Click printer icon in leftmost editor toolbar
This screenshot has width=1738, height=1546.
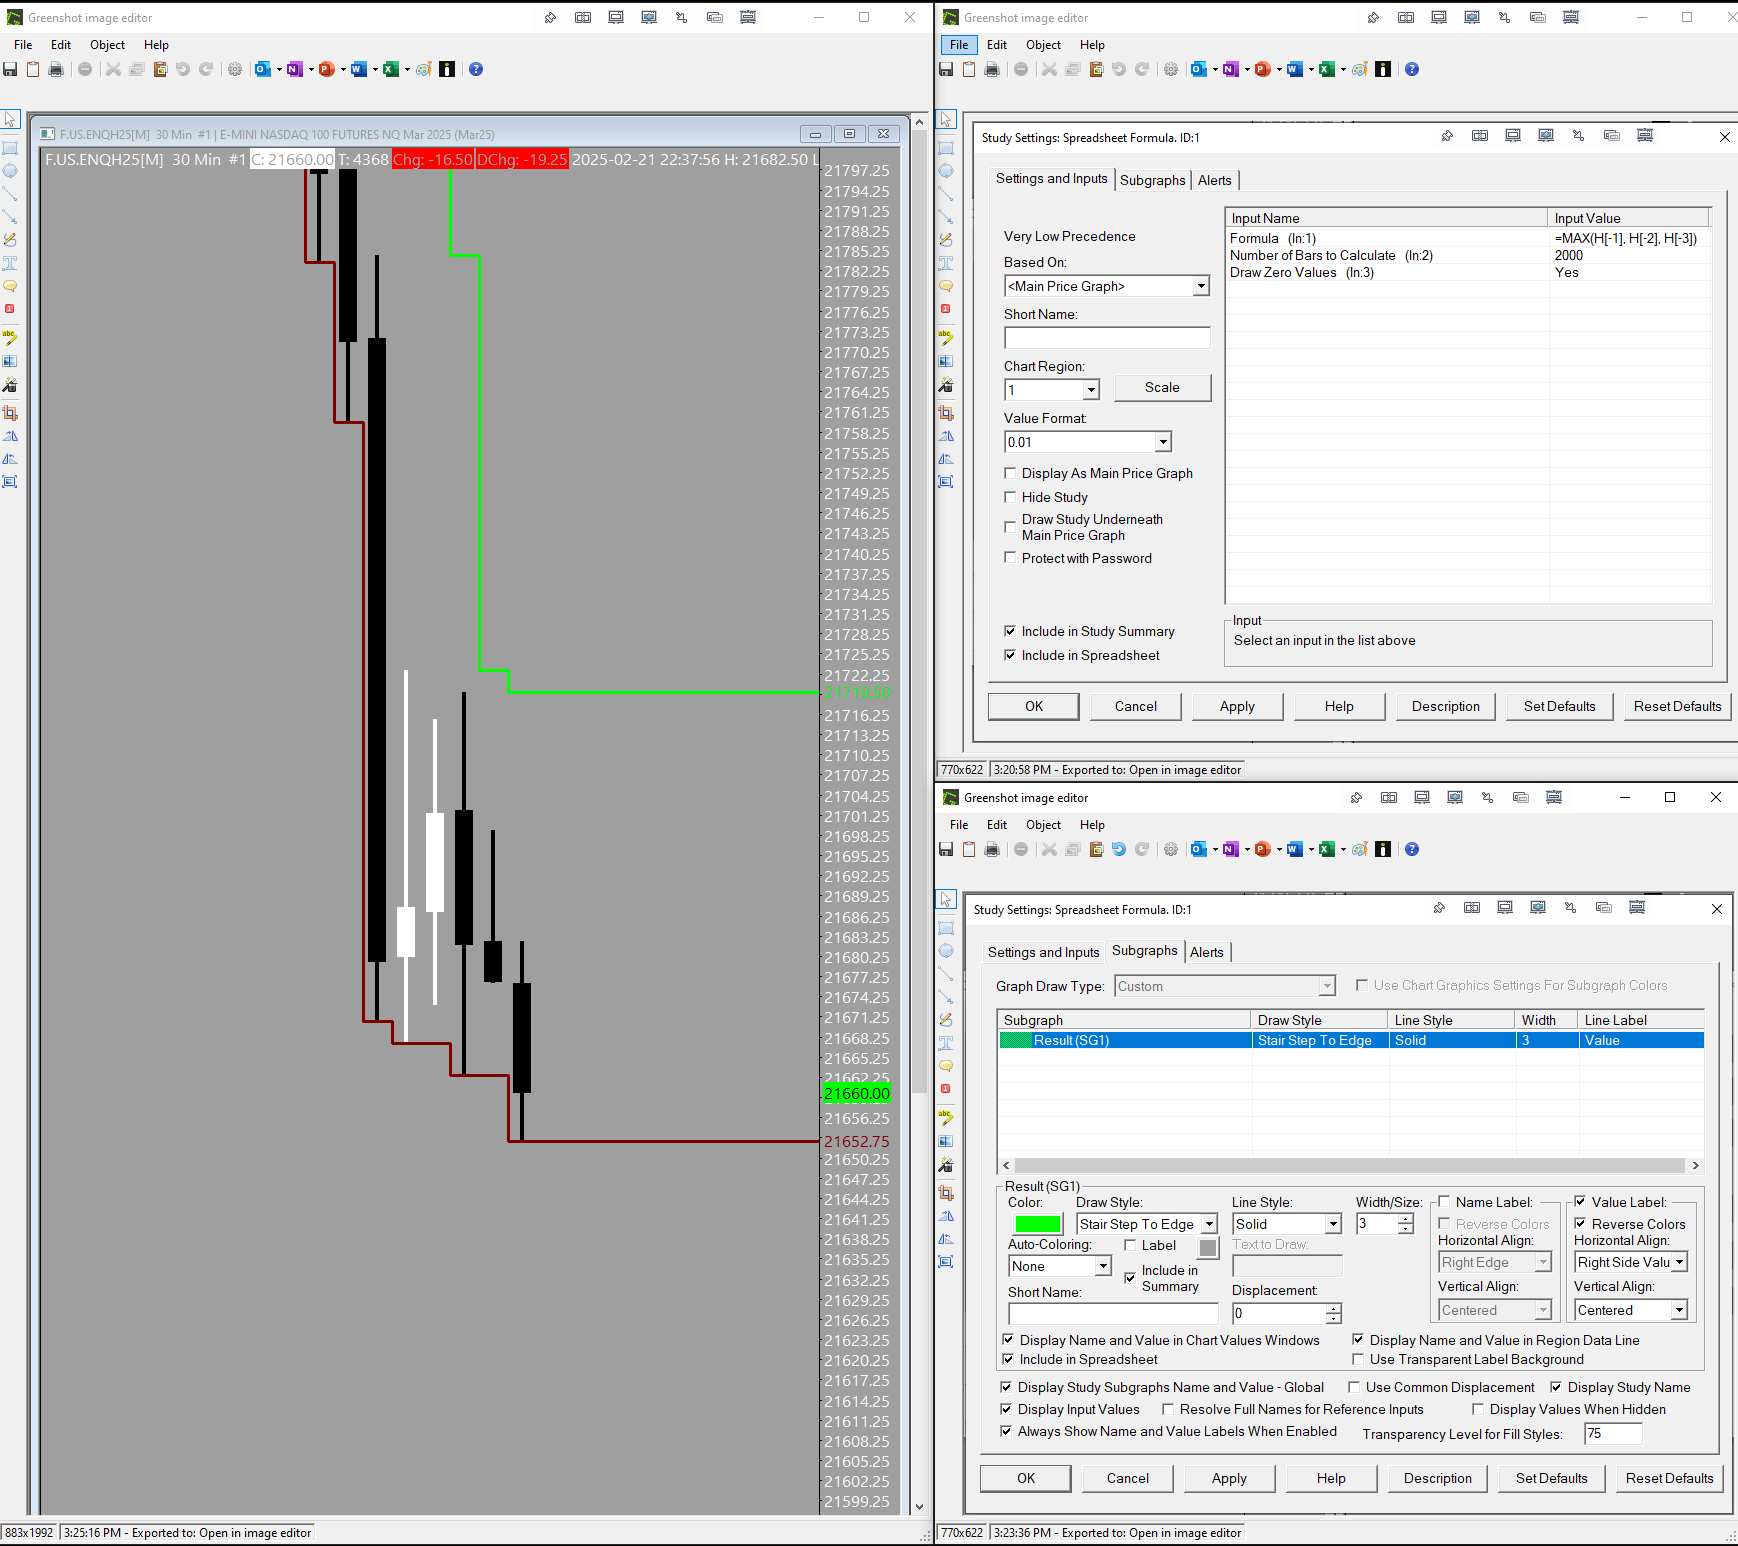click(56, 69)
